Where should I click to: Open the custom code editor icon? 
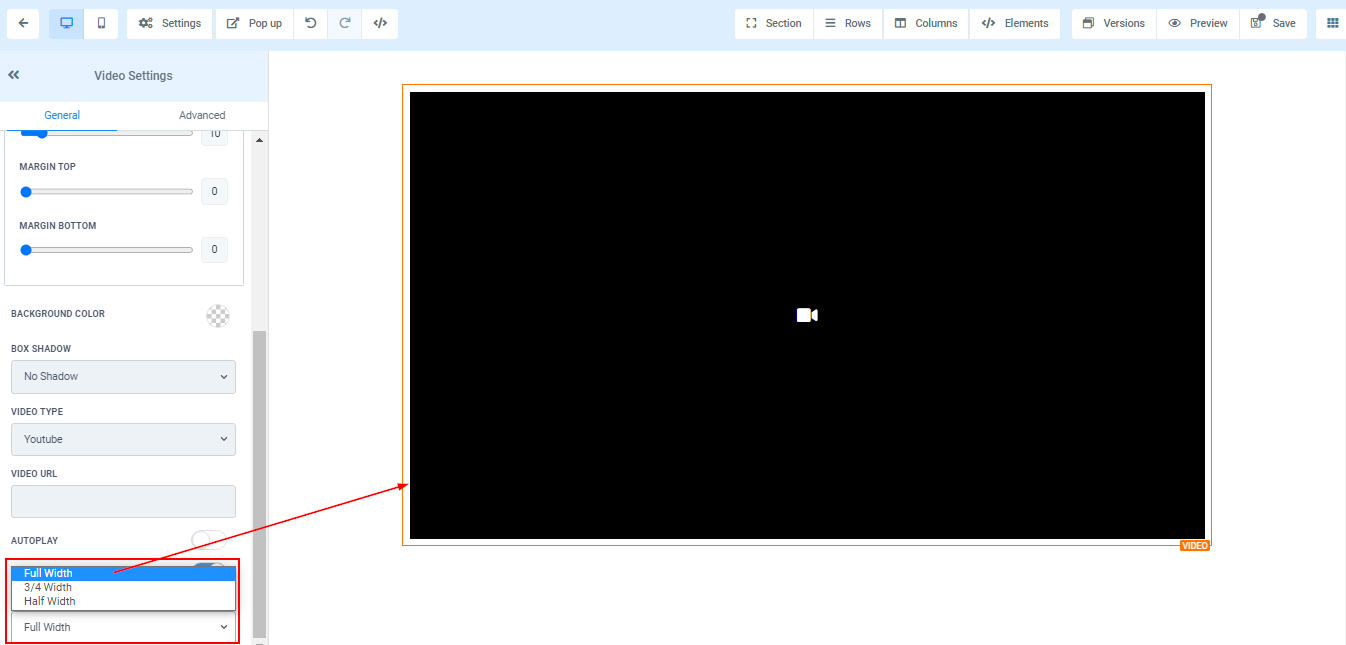380,24
